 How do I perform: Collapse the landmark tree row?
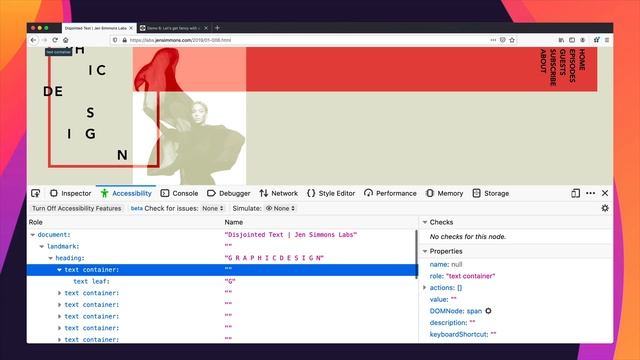pos(42,246)
